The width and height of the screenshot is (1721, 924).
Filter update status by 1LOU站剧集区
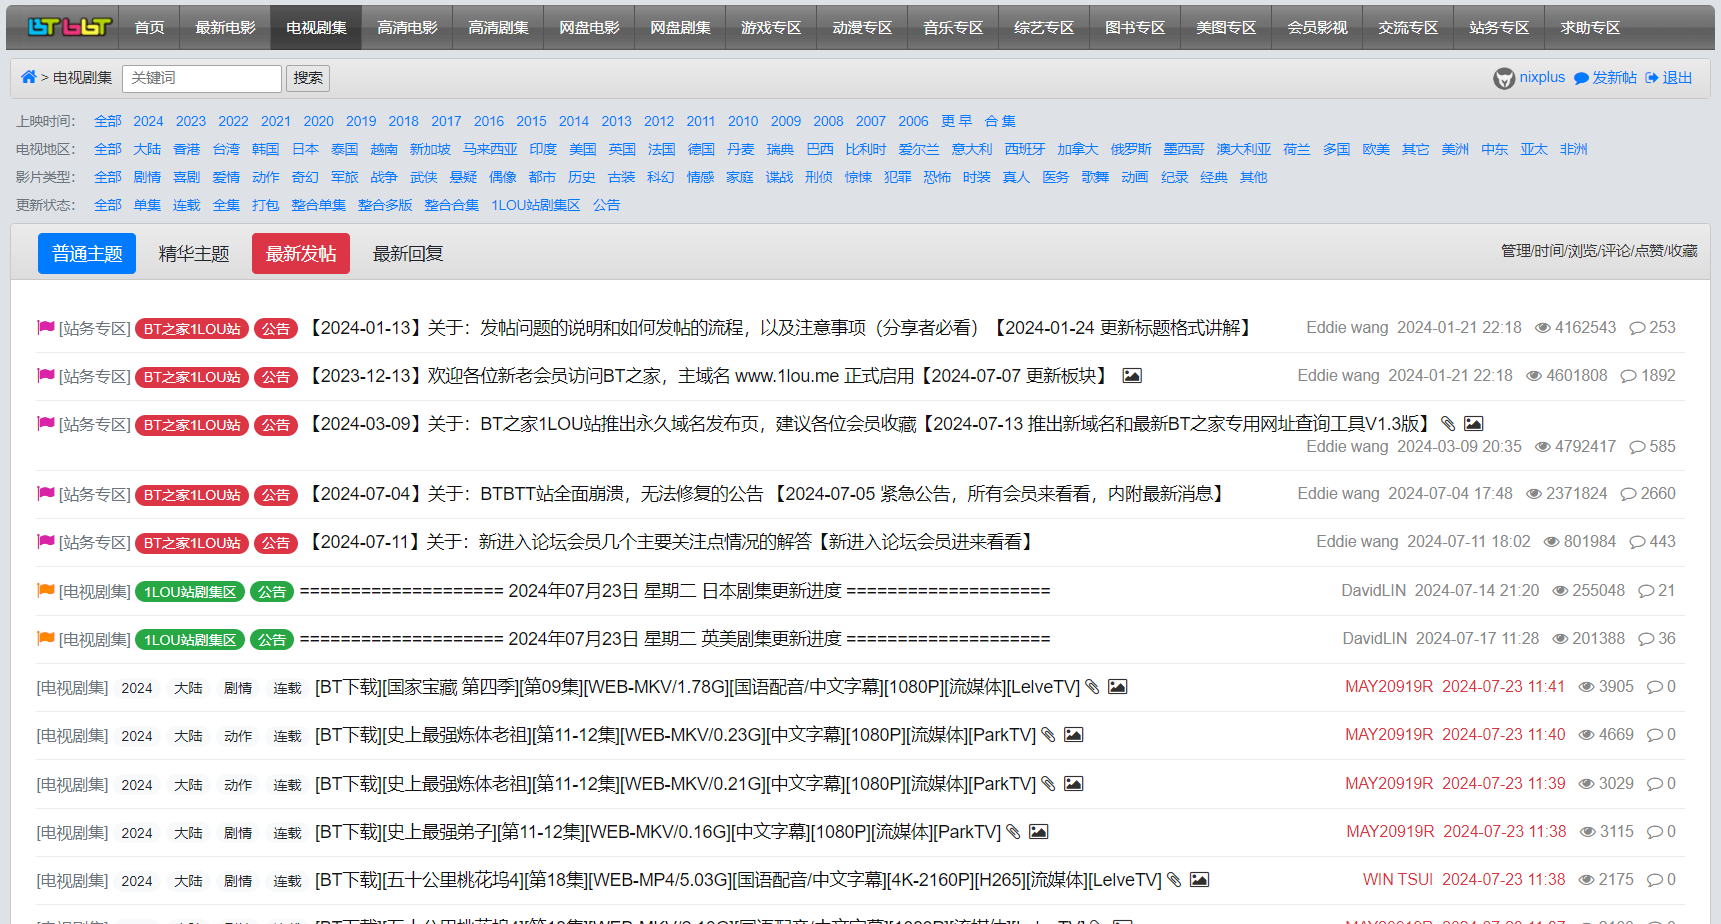[536, 205]
